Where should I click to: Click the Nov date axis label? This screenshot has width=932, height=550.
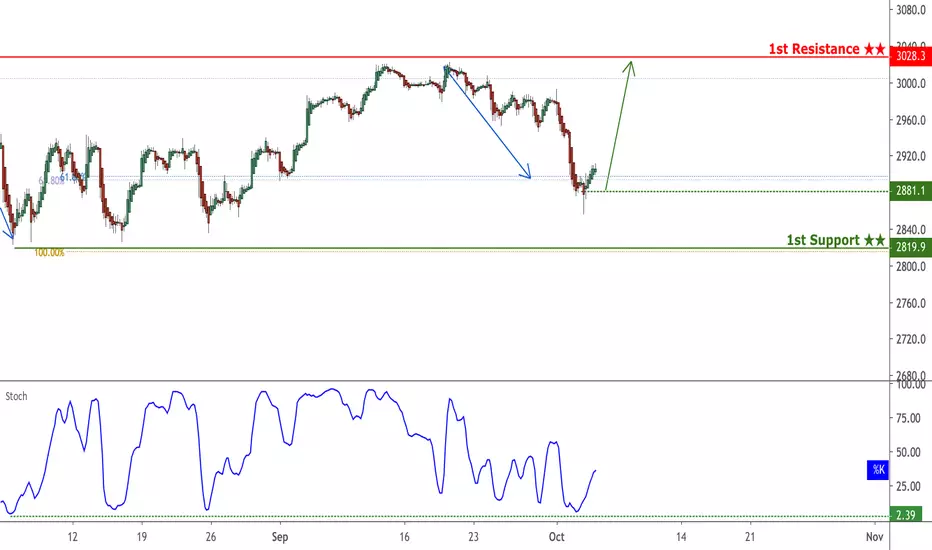click(874, 537)
